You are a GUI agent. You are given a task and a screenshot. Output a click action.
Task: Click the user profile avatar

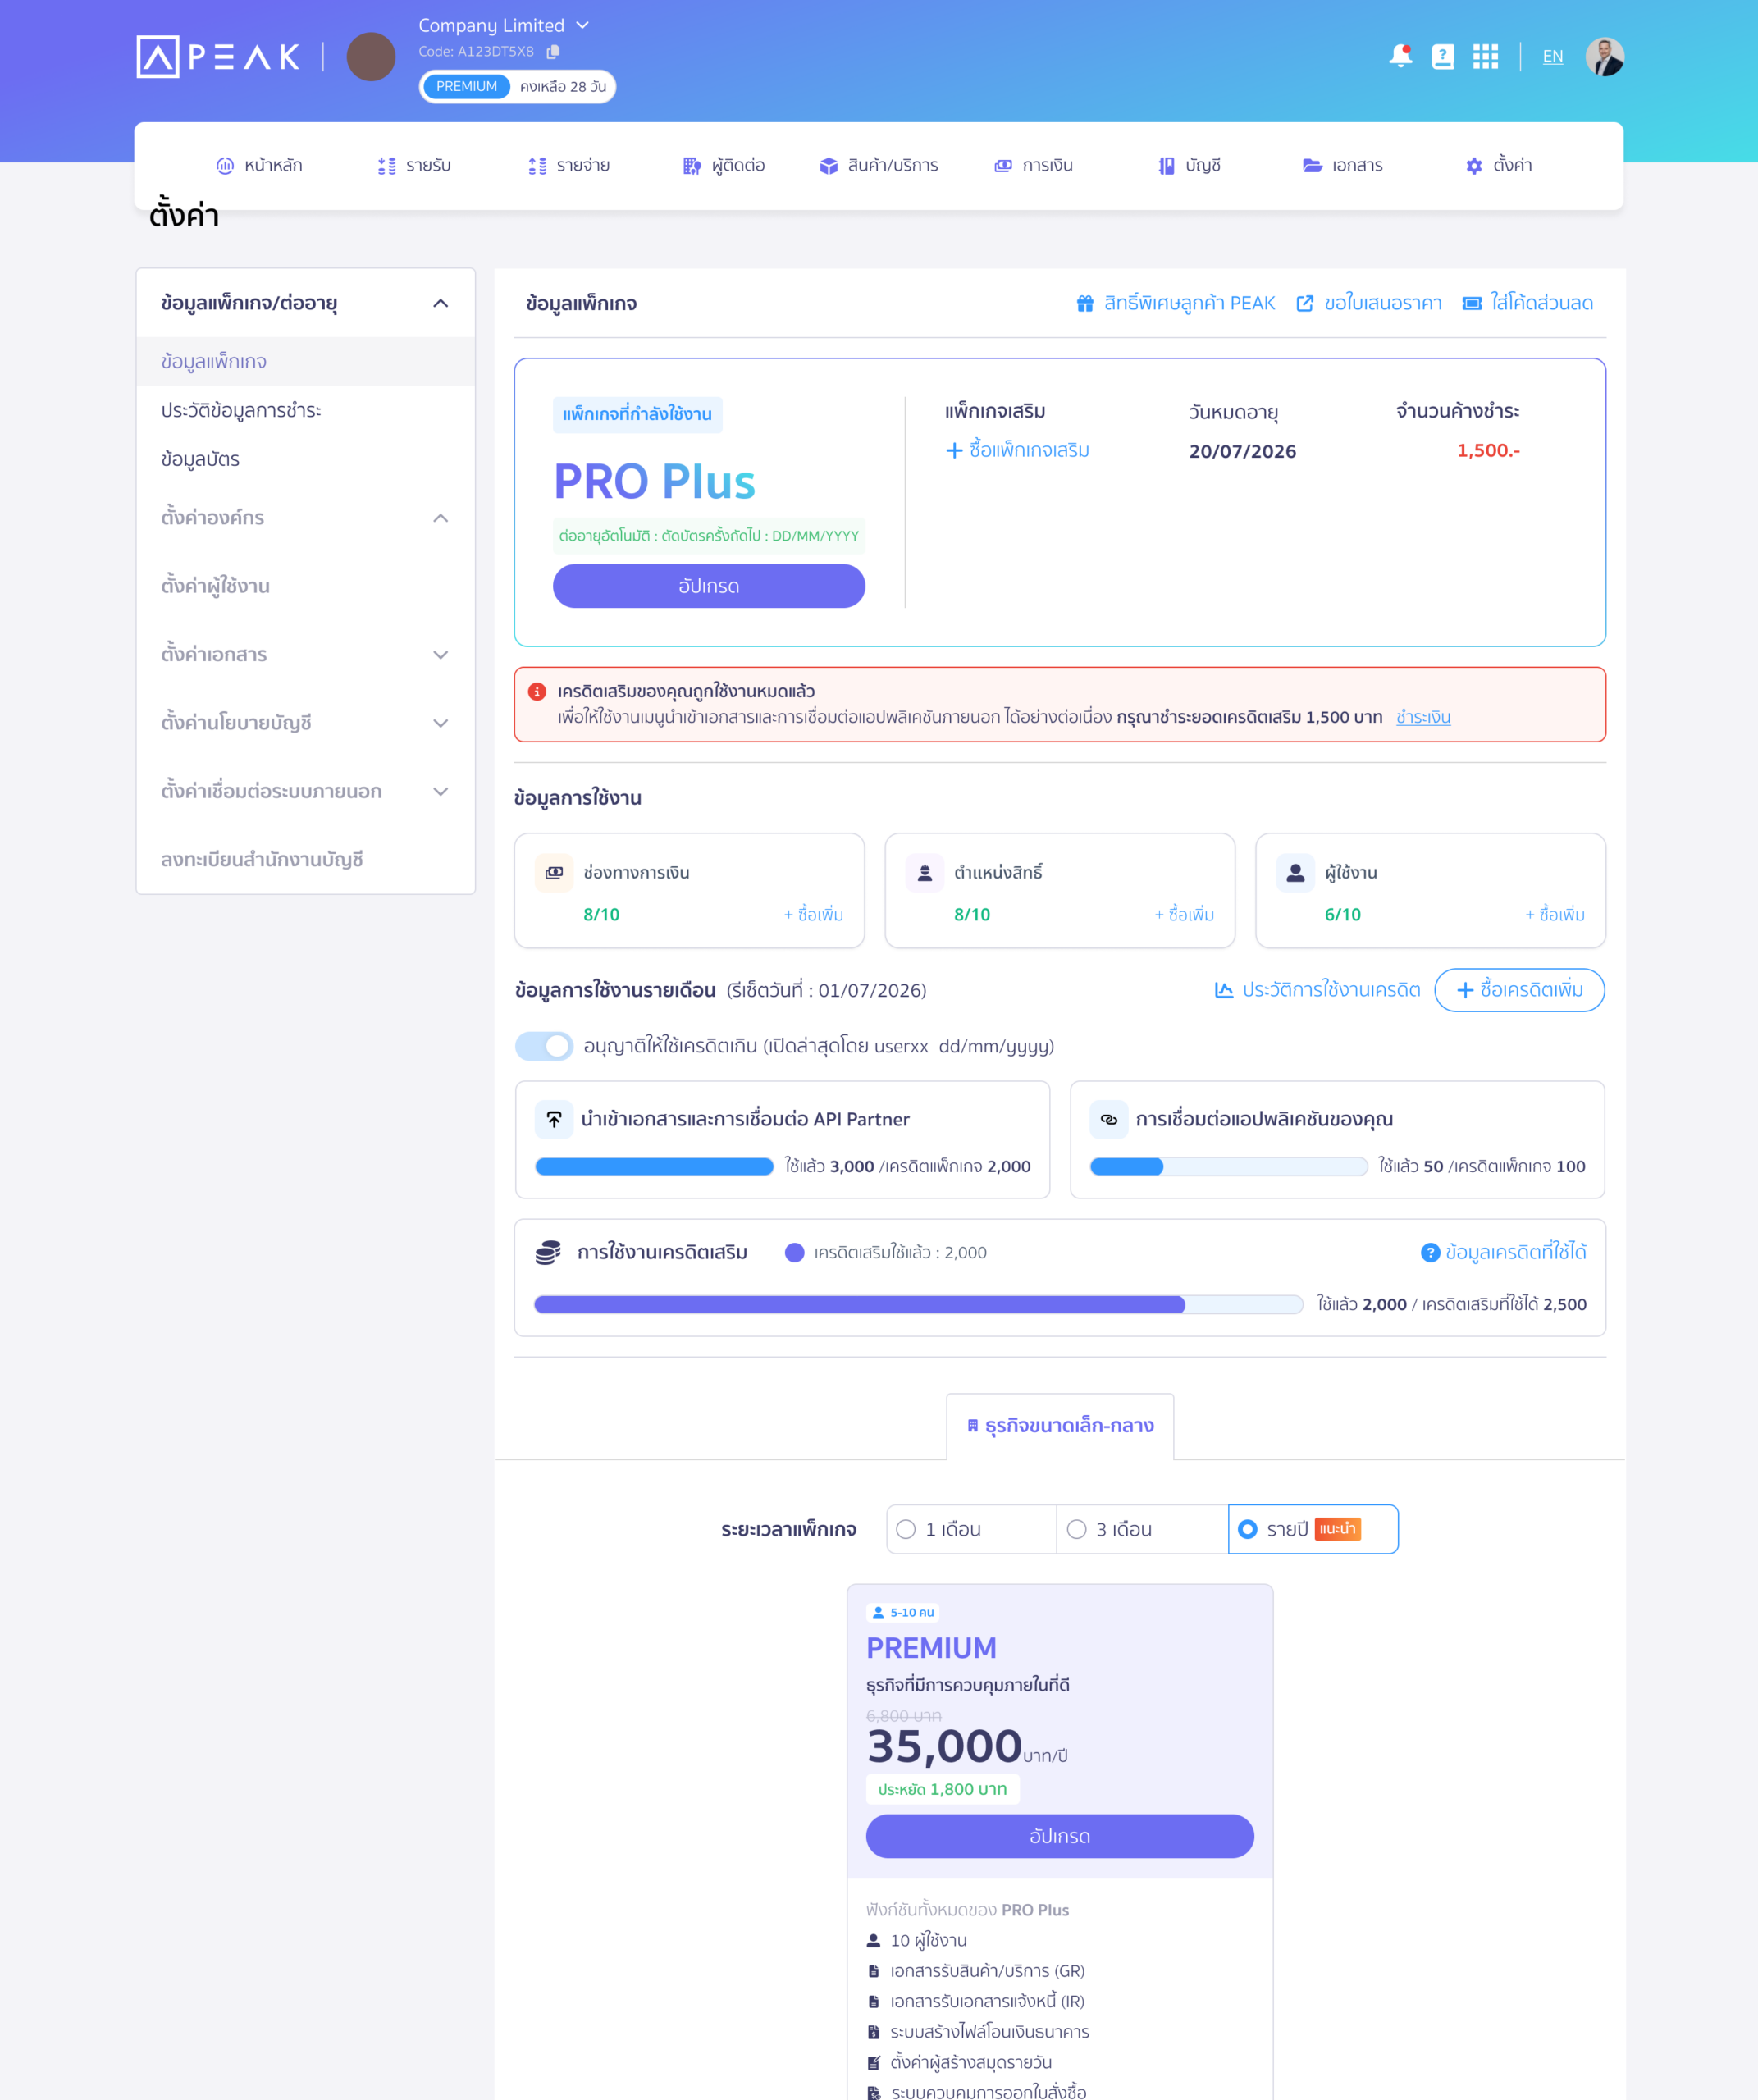[x=1604, y=56]
